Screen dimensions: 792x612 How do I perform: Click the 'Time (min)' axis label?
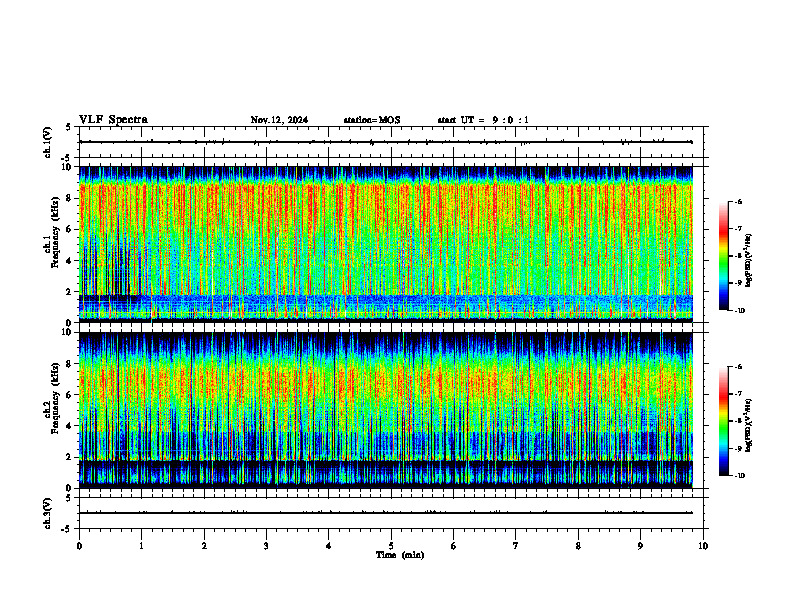tap(400, 555)
